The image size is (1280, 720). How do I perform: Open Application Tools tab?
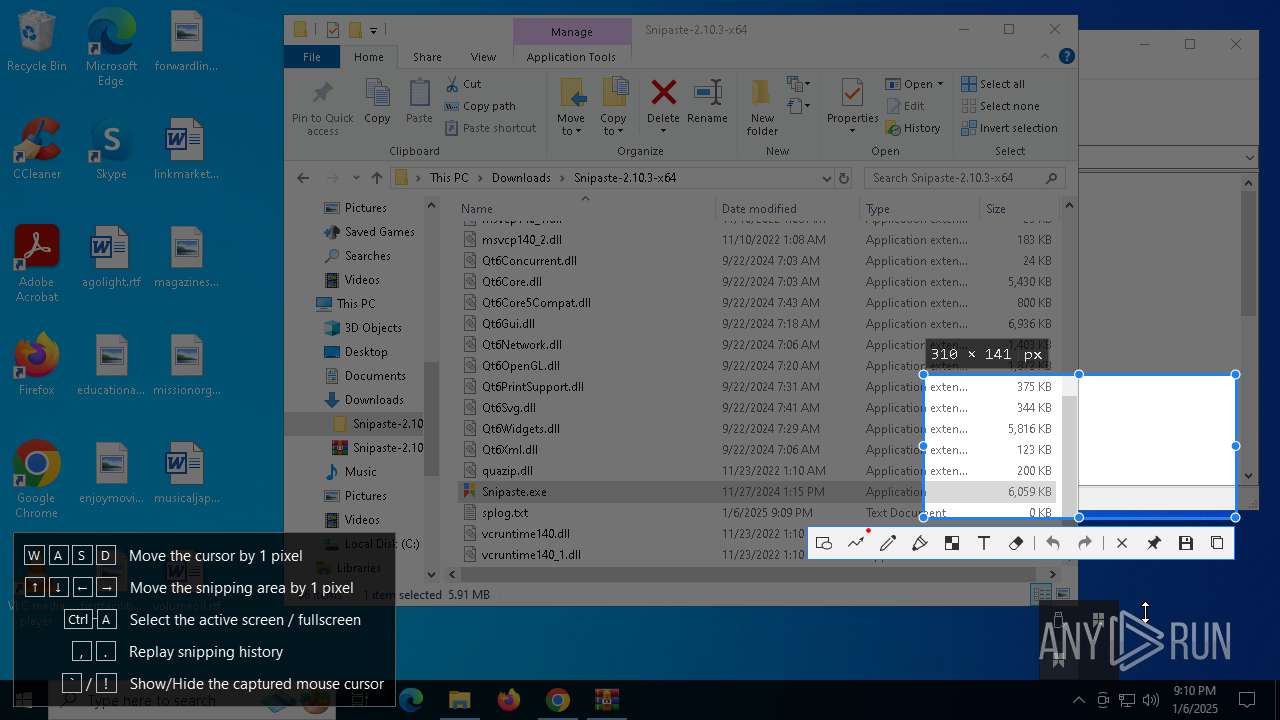571,57
